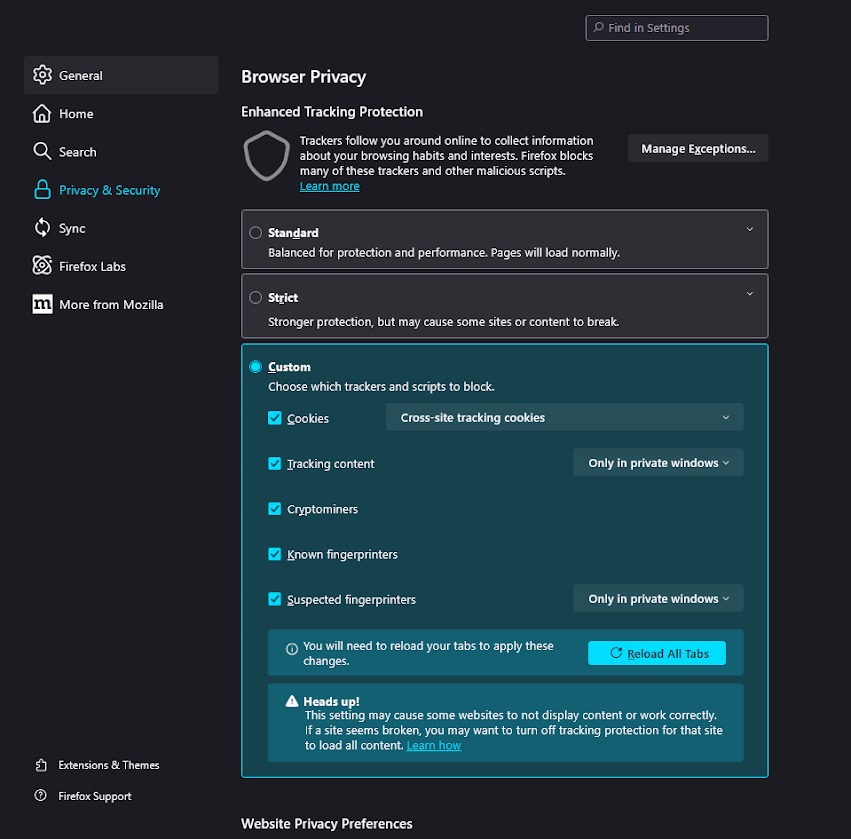Click 'Stronger protection' description text
Image resolution: width=851 pixels, height=839 pixels.
coord(443,322)
